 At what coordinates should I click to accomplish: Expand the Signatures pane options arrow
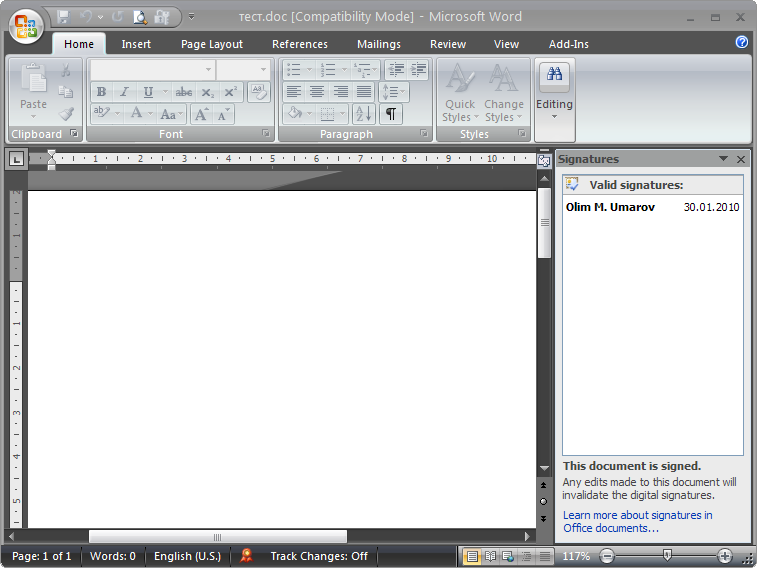pos(723,159)
